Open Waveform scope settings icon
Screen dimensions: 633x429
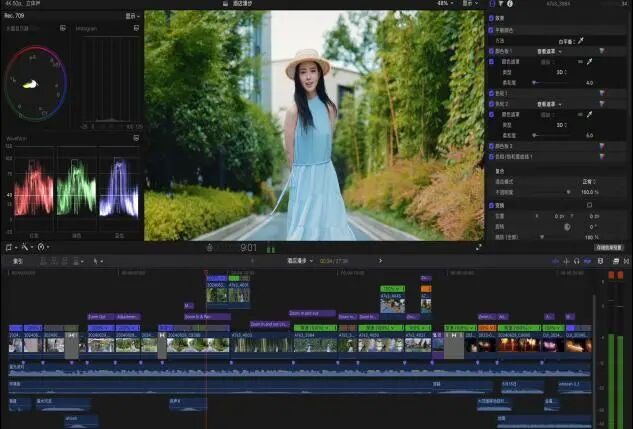(x=136, y=138)
